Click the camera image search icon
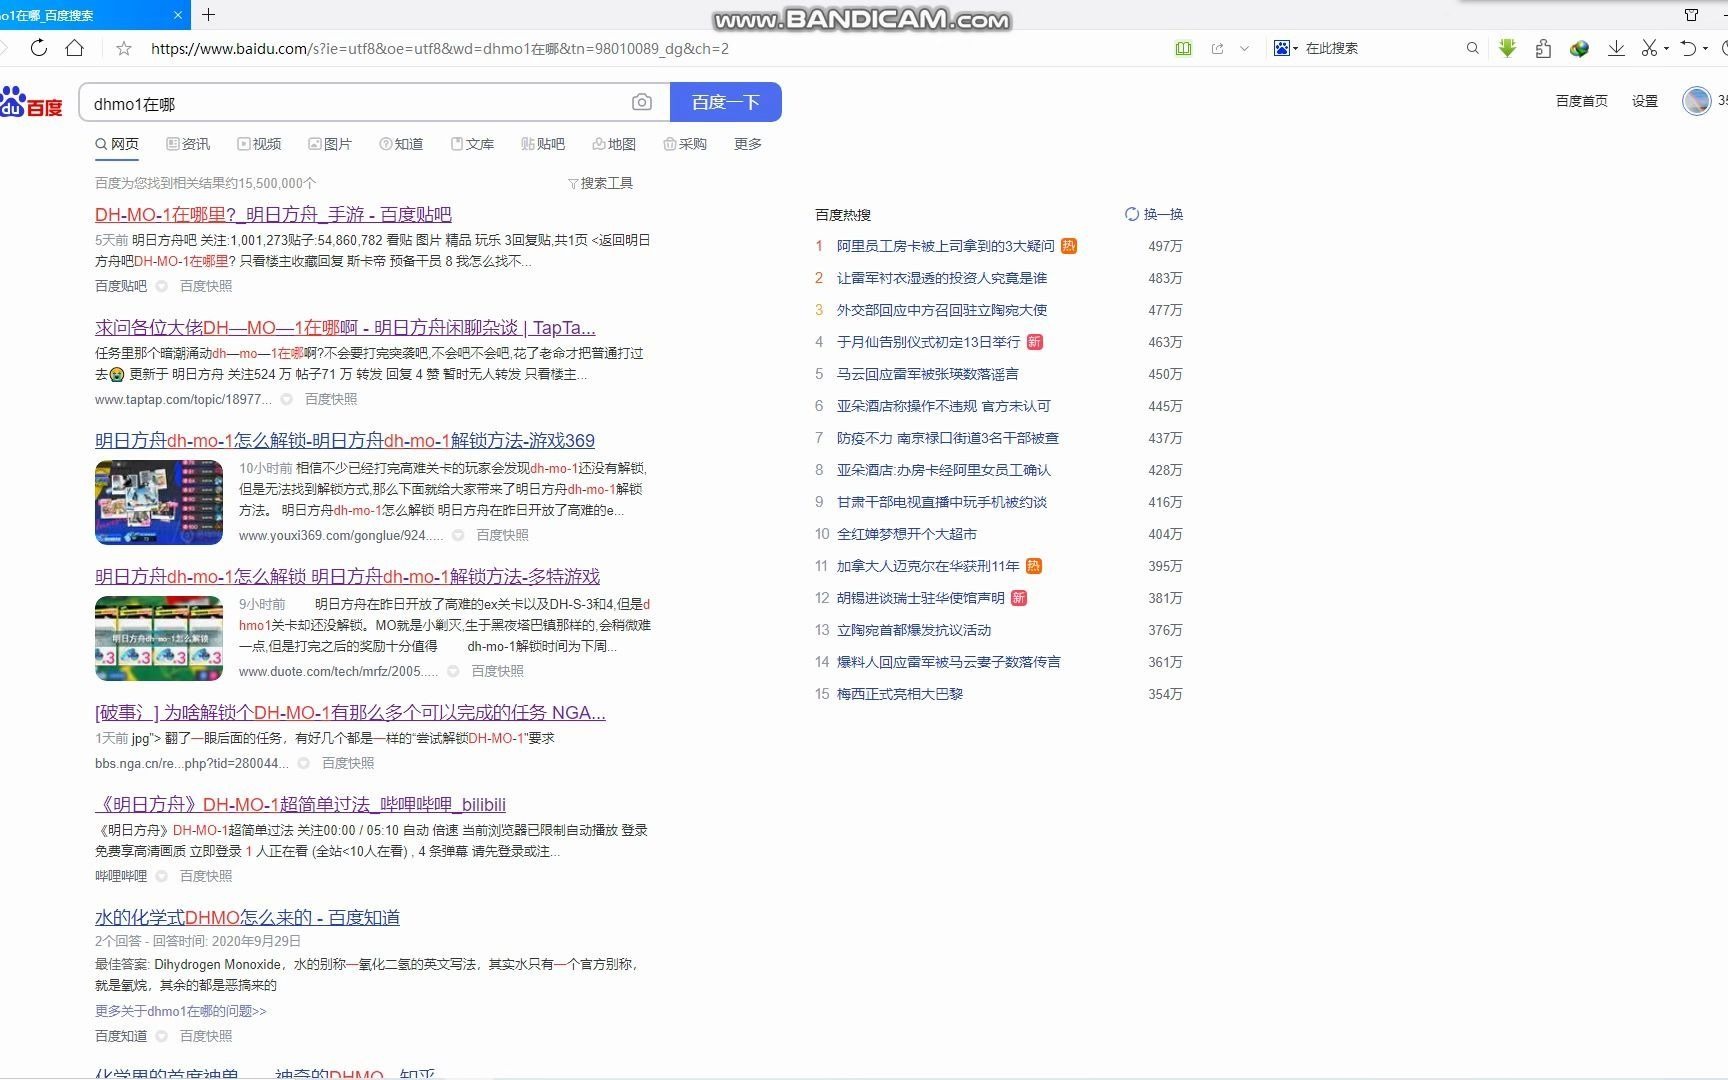Screen dimensions: 1728x1080 click(642, 102)
